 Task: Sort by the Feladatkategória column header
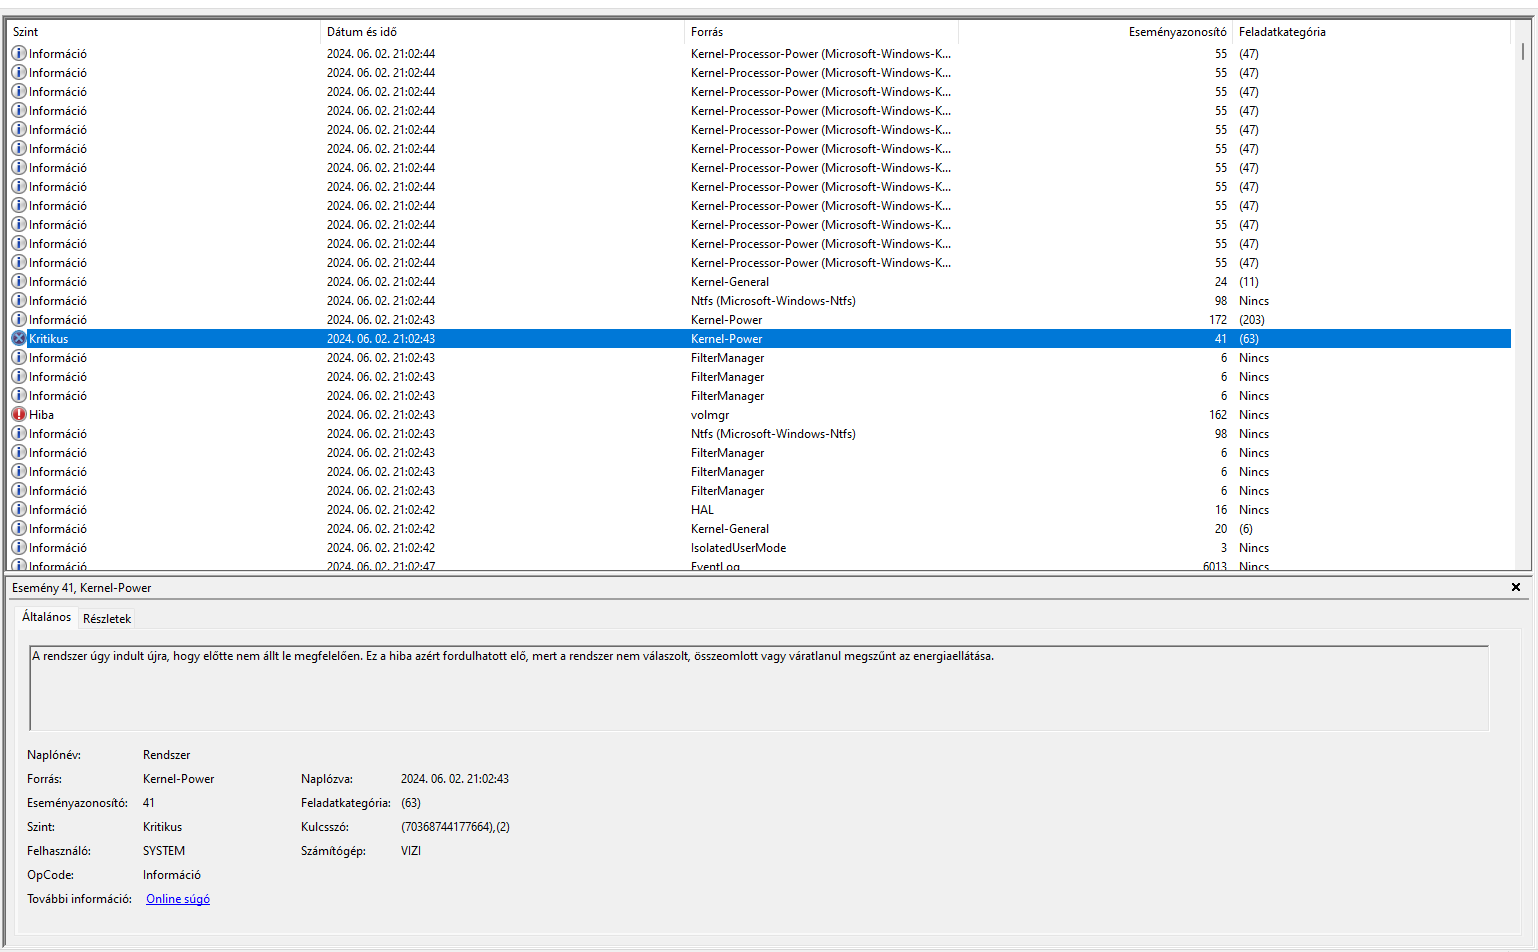pos(1371,32)
